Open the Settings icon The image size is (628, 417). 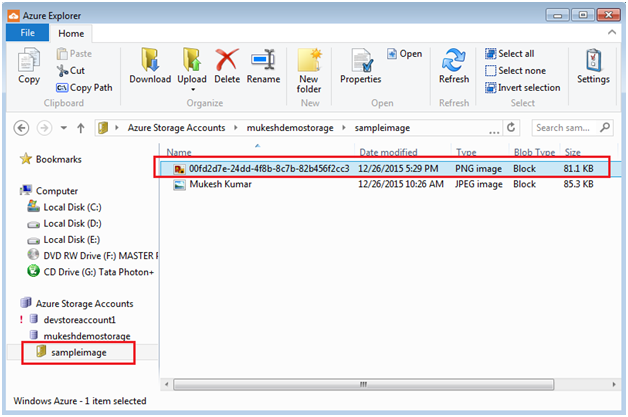pos(593,66)
